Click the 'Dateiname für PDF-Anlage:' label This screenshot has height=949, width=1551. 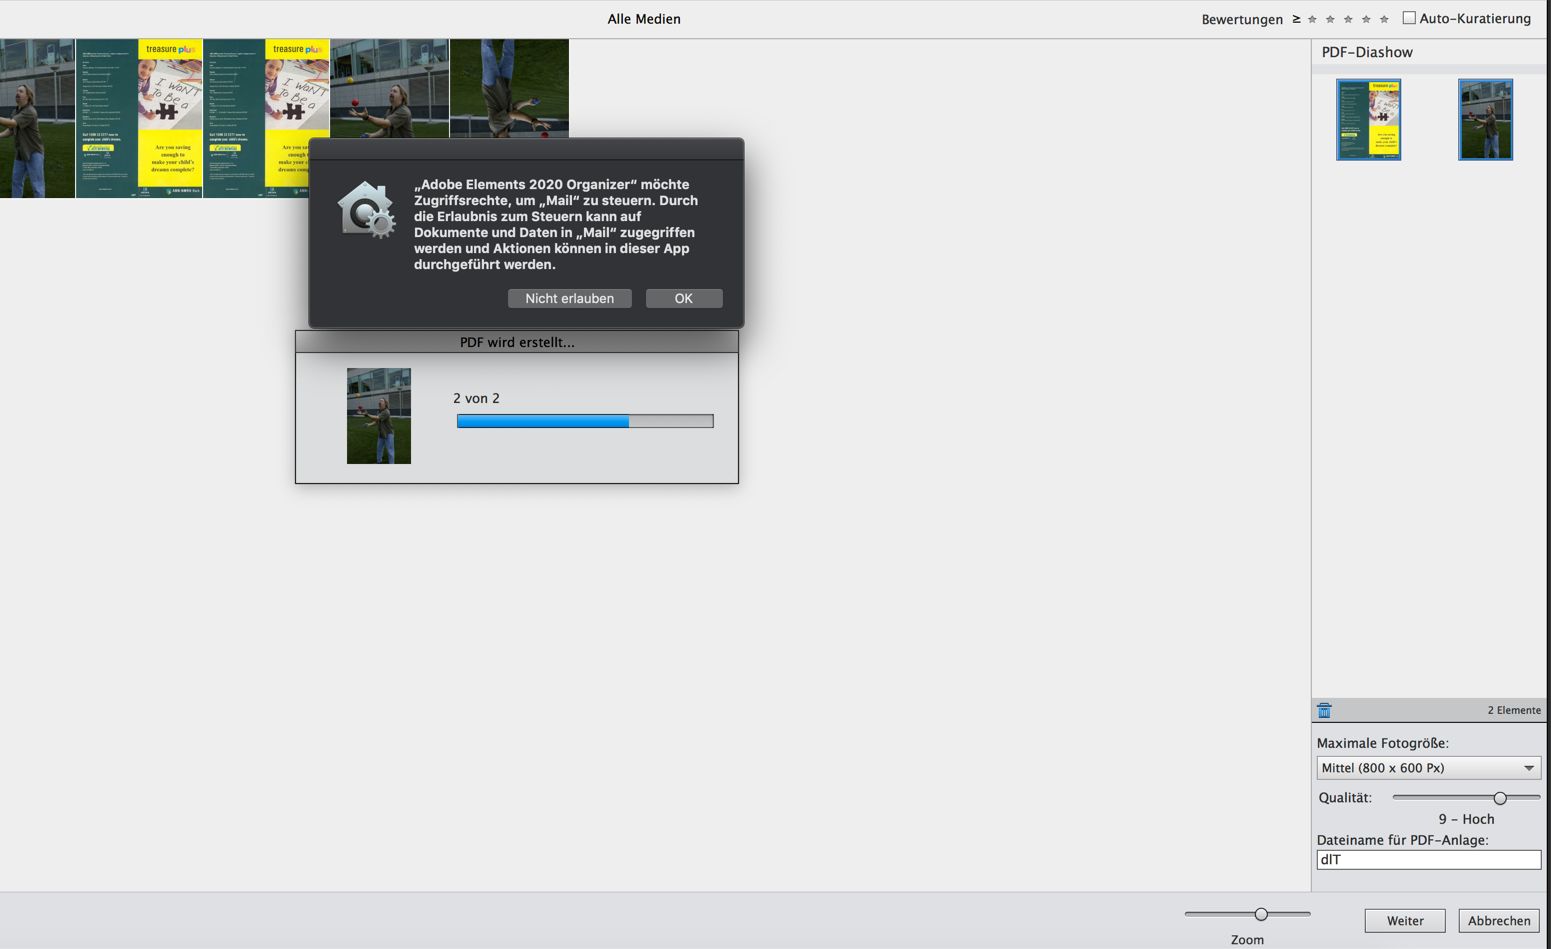point(1403,840)
